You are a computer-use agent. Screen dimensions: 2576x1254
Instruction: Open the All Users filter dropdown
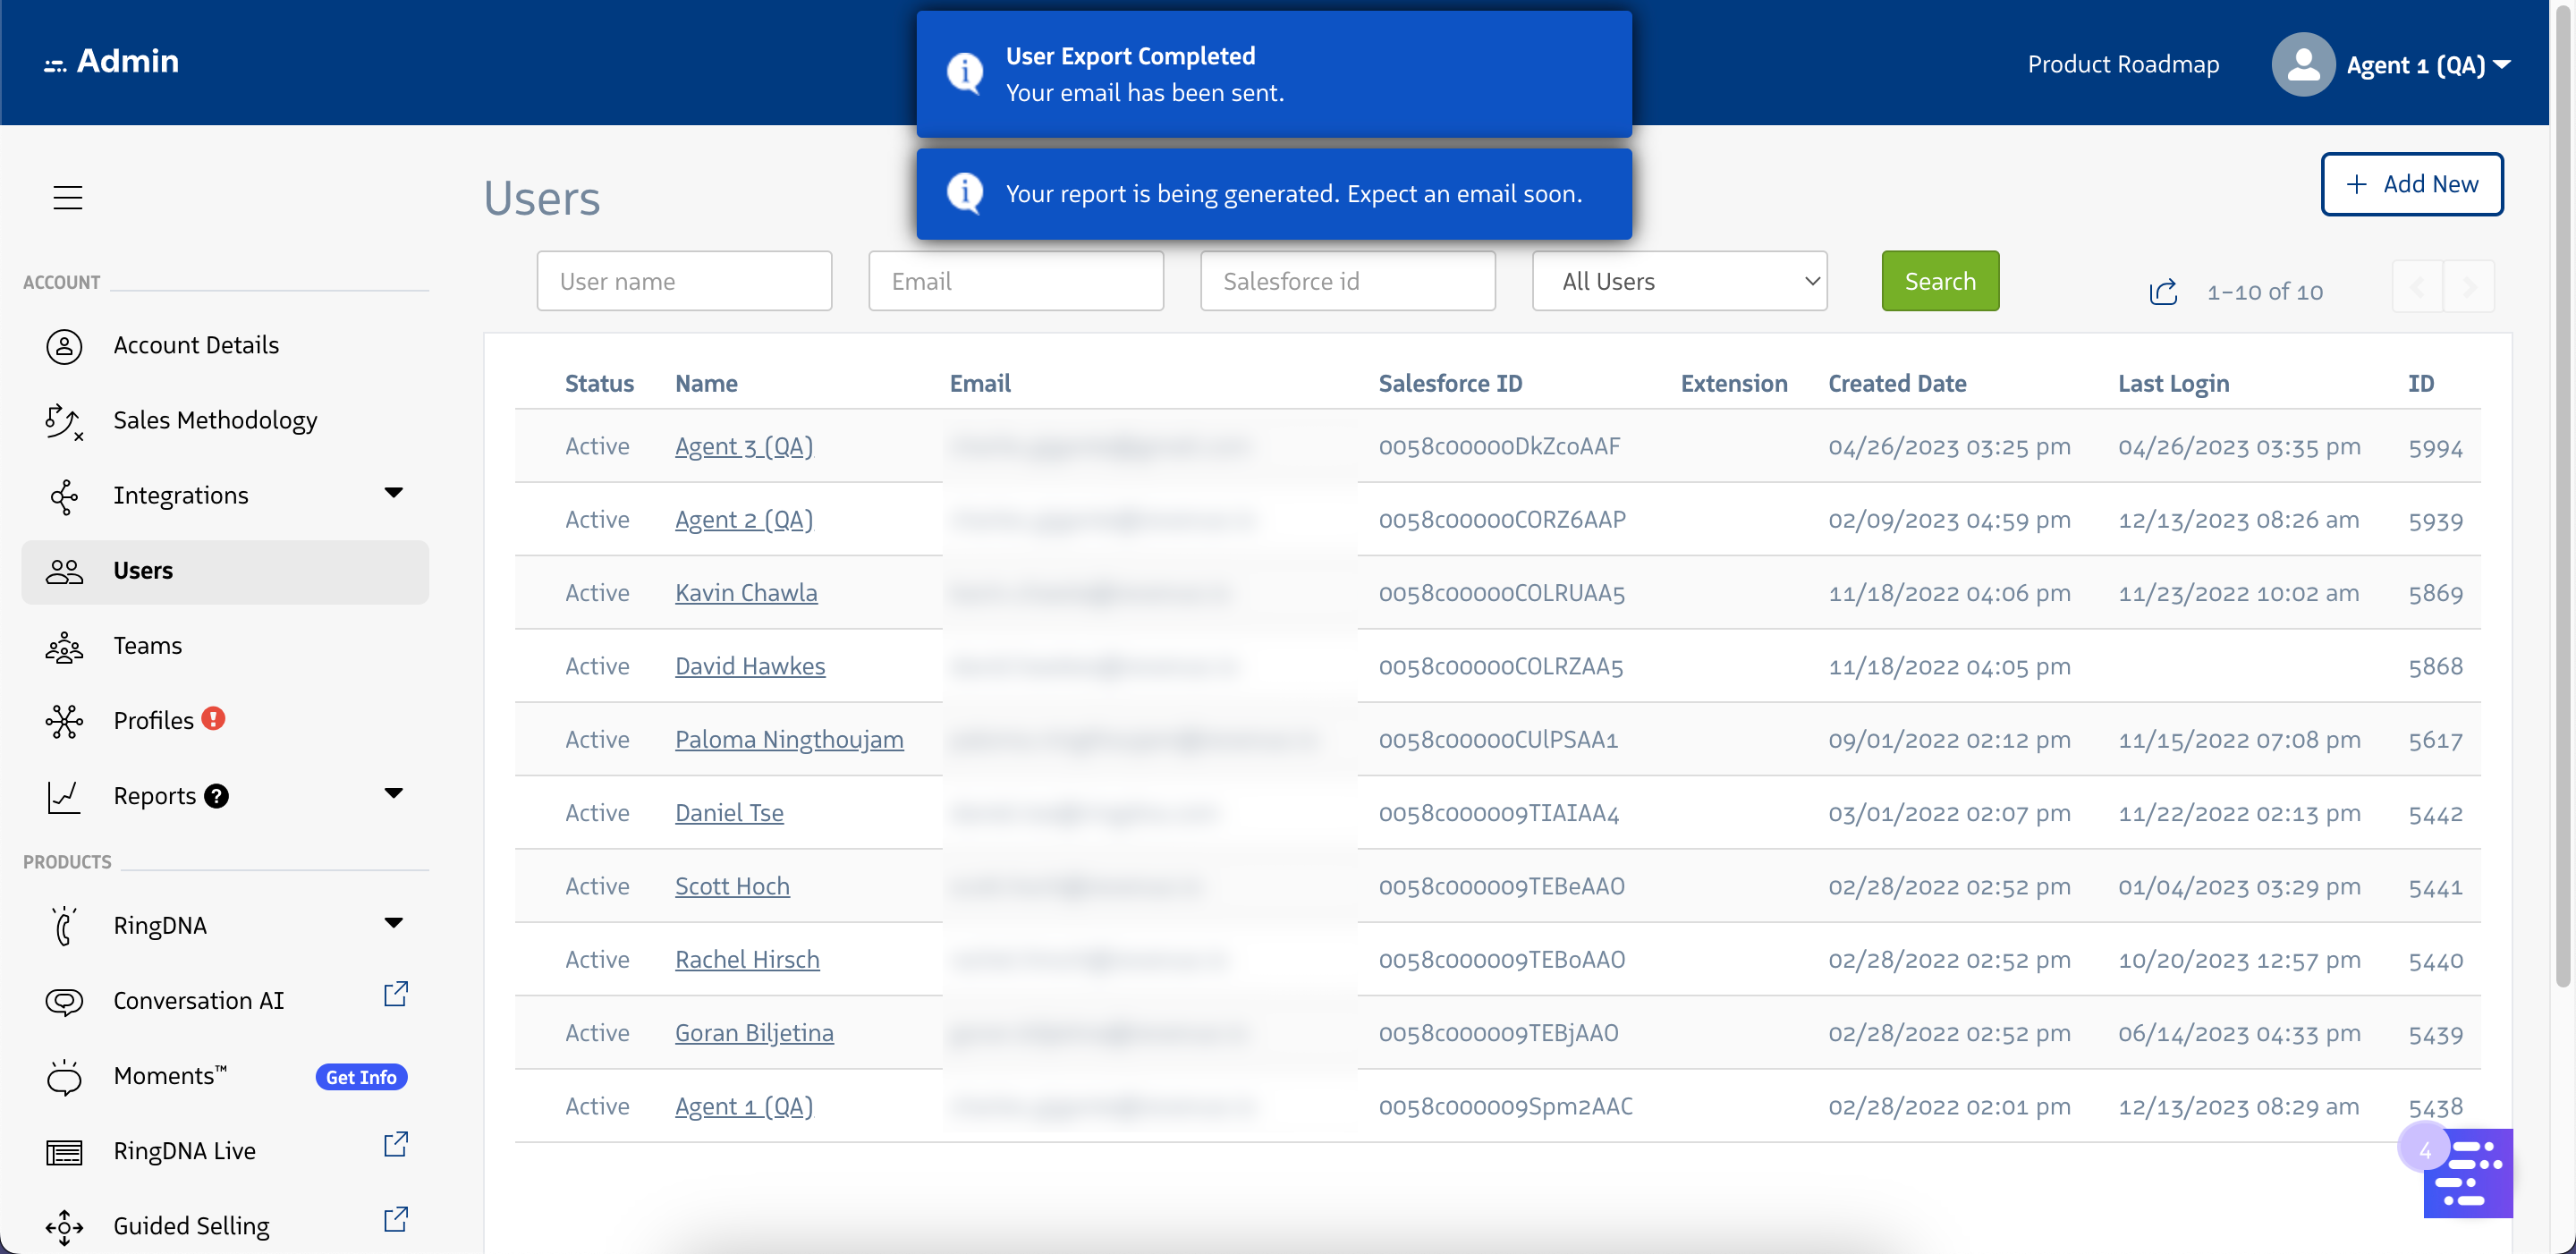click(x=1679, y=281)
